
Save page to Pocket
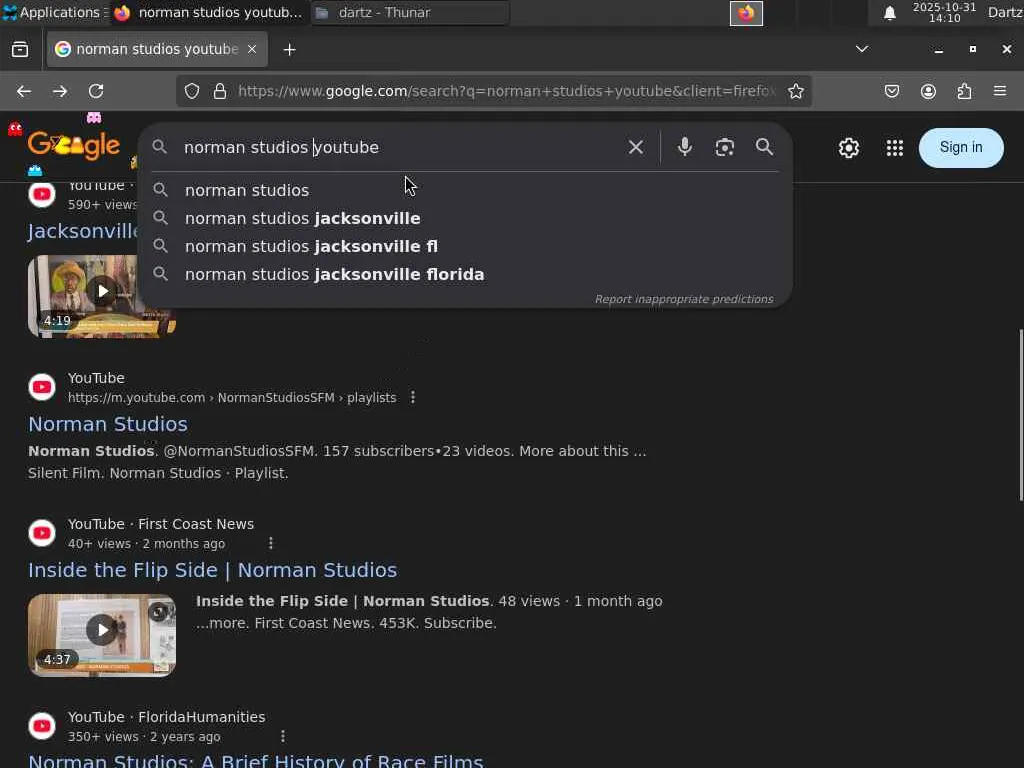[891, 91]
